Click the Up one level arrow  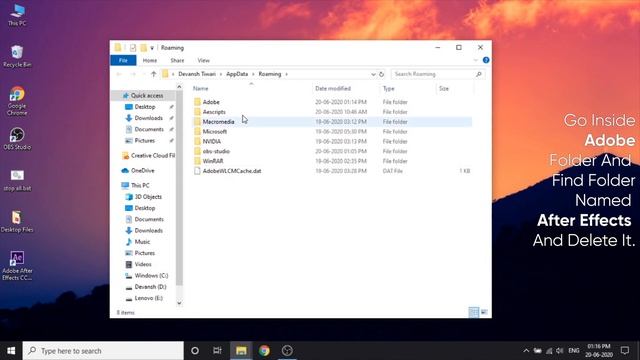click(x=153, y=74)
